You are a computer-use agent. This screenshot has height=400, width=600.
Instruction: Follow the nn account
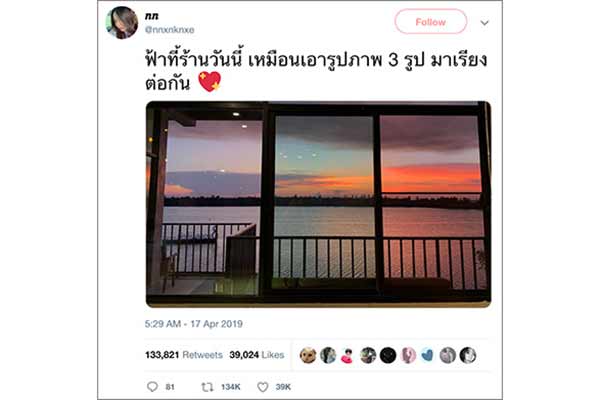pos(430,22)
